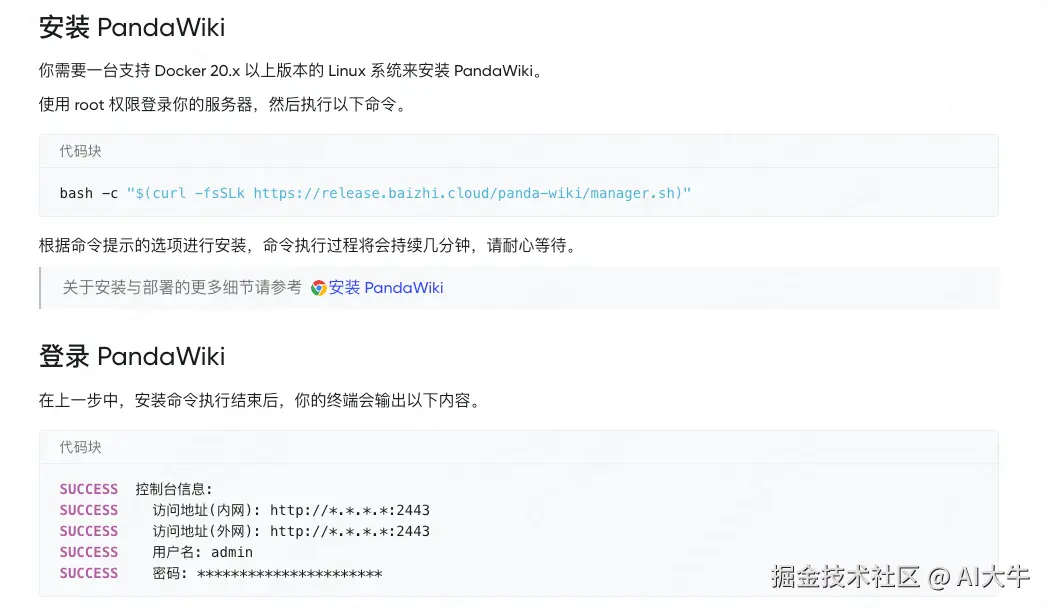Click the line '使用 root 权限登录你的服务器'
Viewport: 1049px width, 609px height.
(224, 104)
